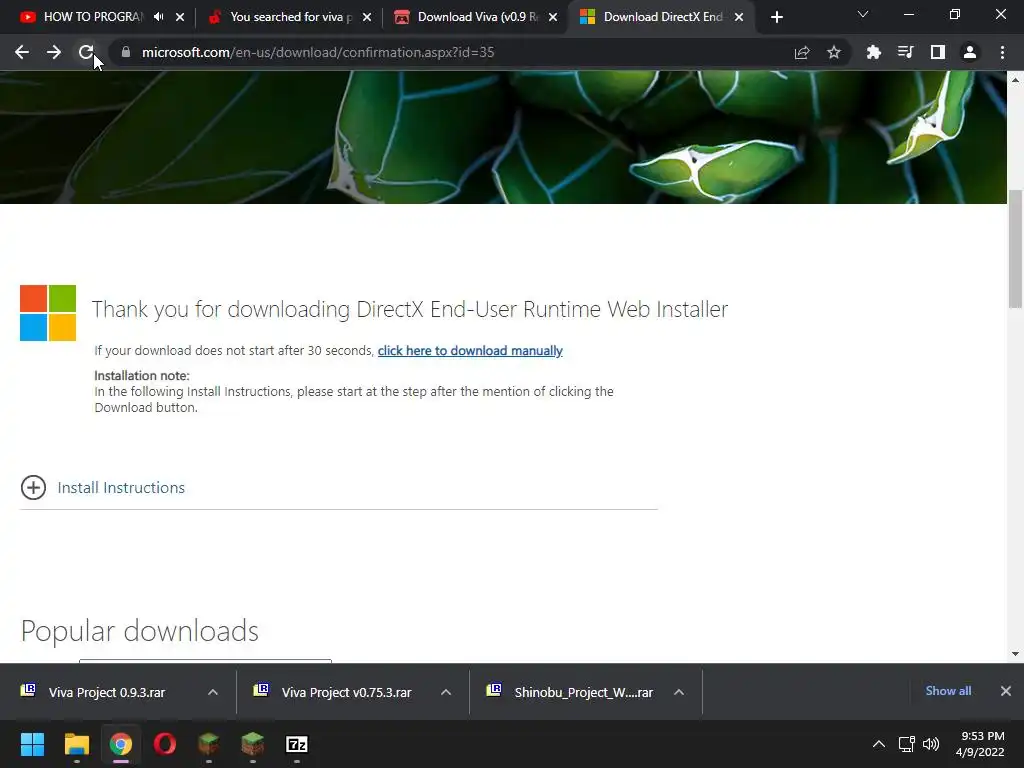This screenshot has width=1024, height=768.
Task: Bookmark this page with the star icon
Action: click(x=834, y=52)
